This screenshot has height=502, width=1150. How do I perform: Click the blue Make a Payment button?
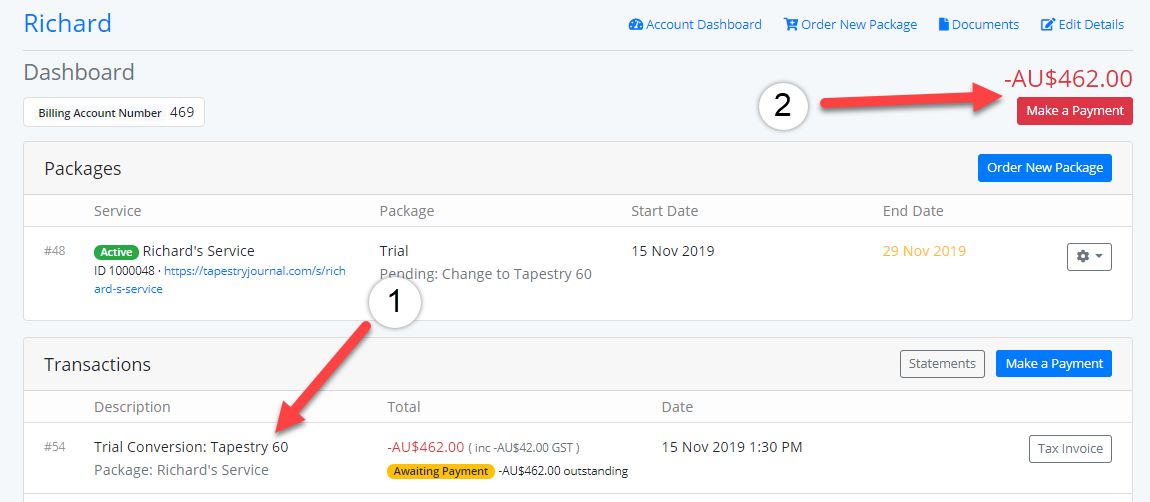(x=1053, y=364)
